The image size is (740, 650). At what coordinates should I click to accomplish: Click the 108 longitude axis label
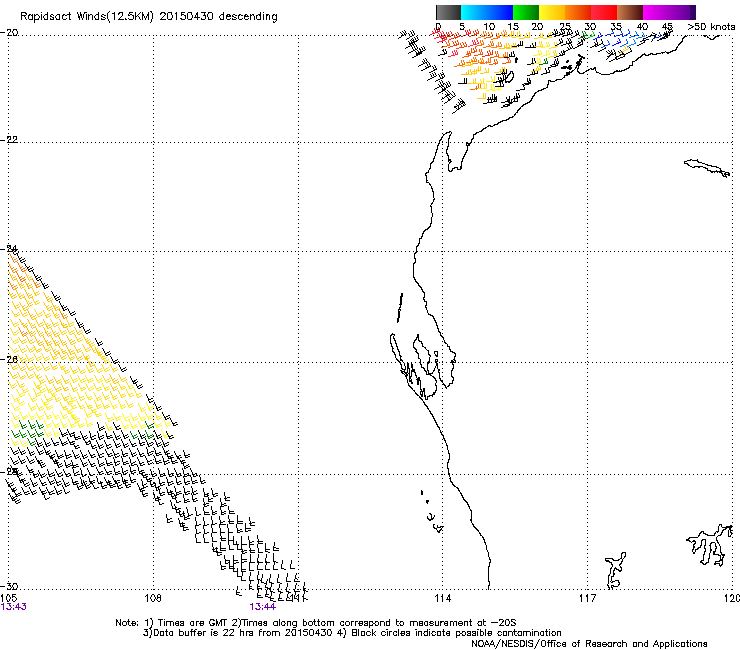tap(153, 598)
